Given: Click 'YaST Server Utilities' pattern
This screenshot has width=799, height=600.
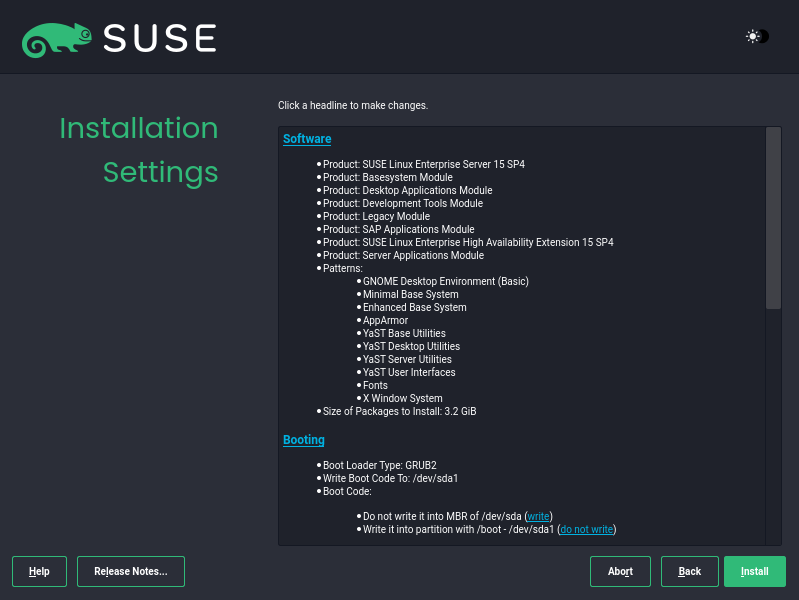Looking at the screenshot, I should [407, 359].
